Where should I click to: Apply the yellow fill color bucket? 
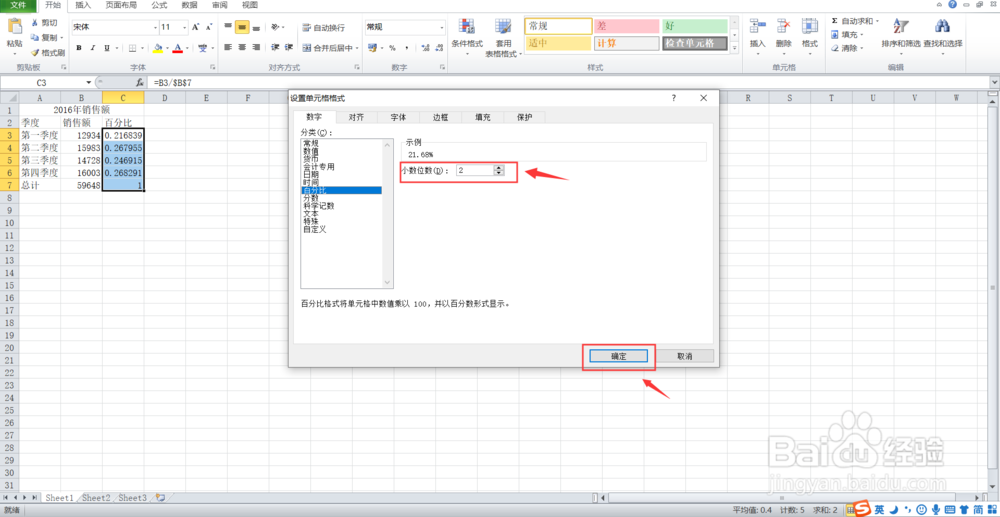pyautogui.click(x=158, y=48)
